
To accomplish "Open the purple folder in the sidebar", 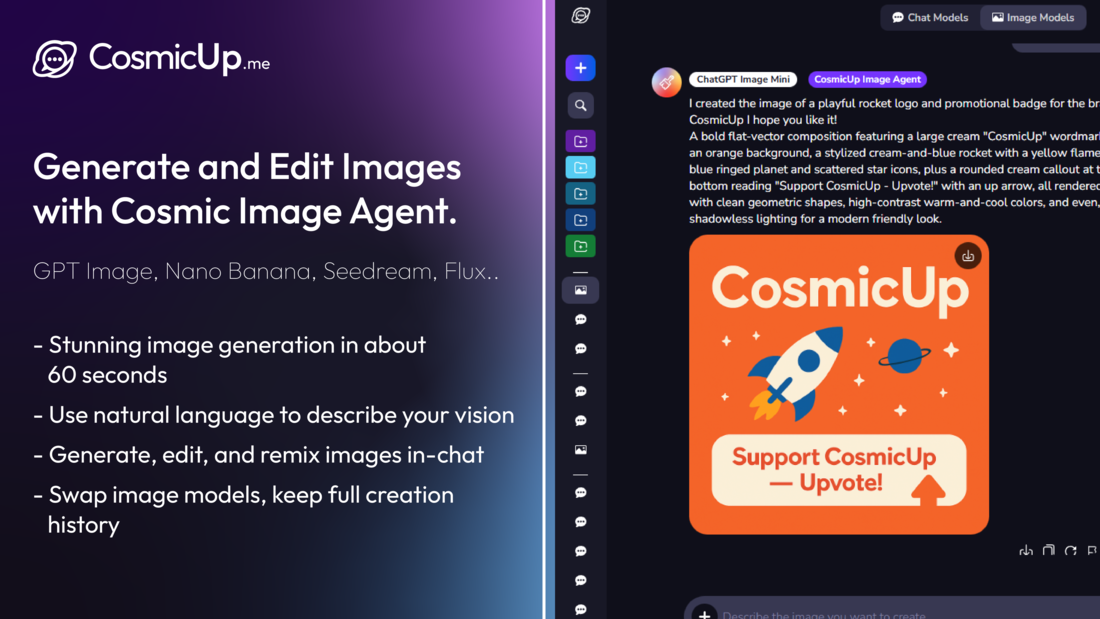I will pos(580,141).
